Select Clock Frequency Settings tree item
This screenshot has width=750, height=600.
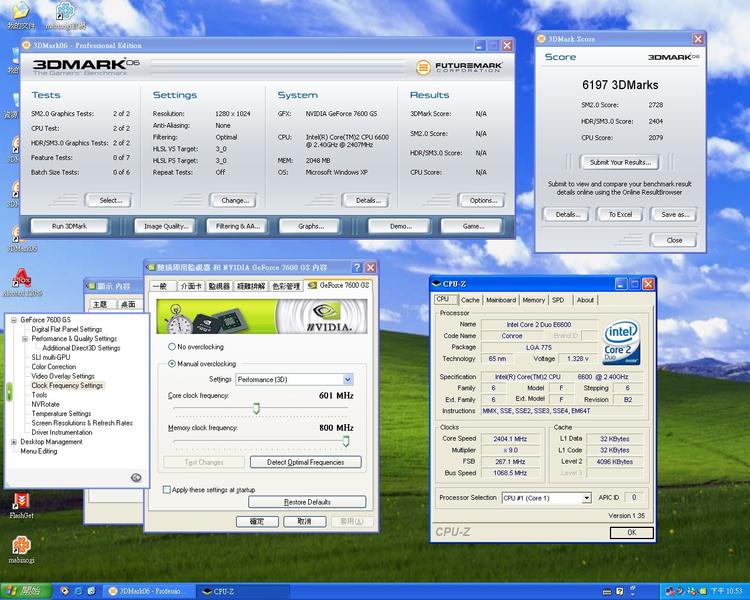tap(67, 385)
